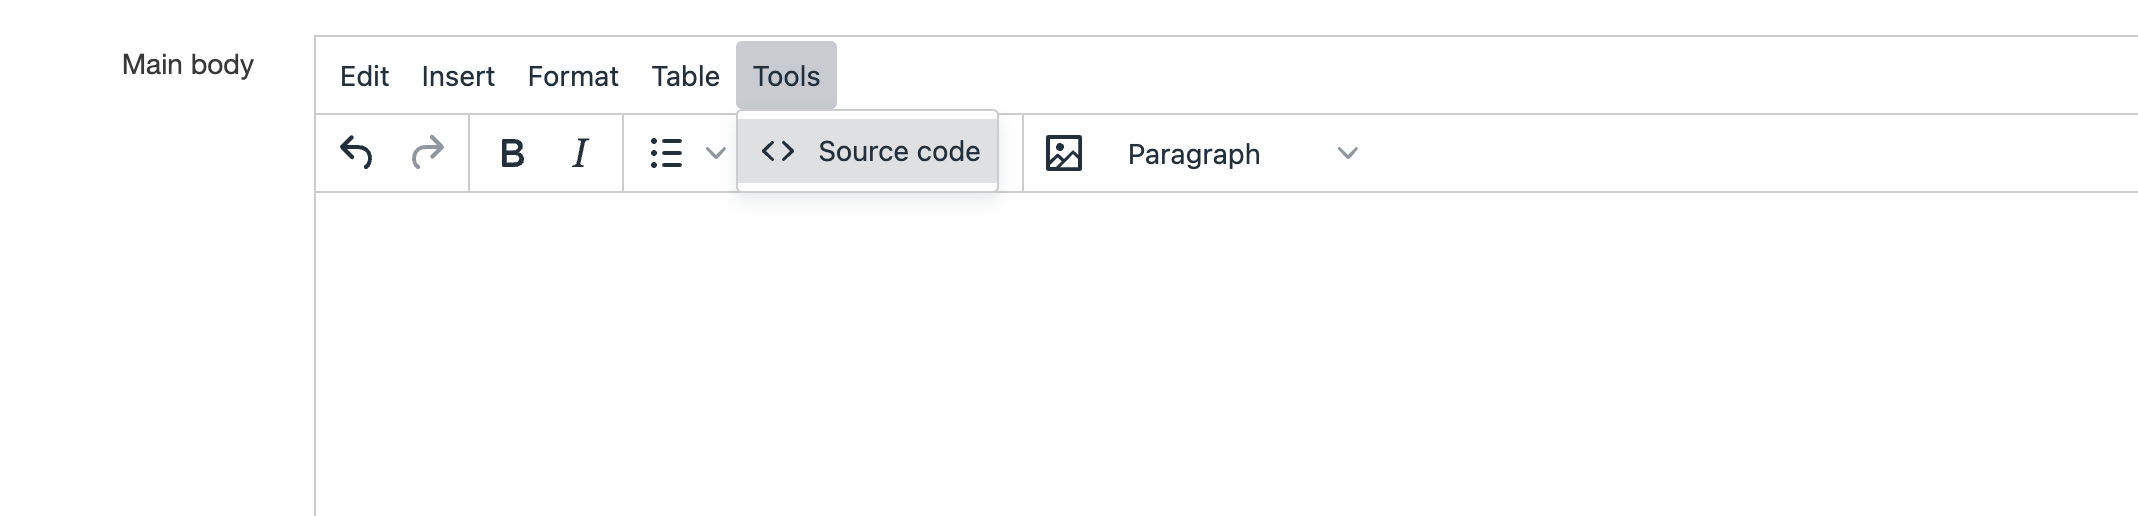Expand the bullet list style chevron
Image resolution: width=2138 pixels, height=516 pixels.
[715, 153]
